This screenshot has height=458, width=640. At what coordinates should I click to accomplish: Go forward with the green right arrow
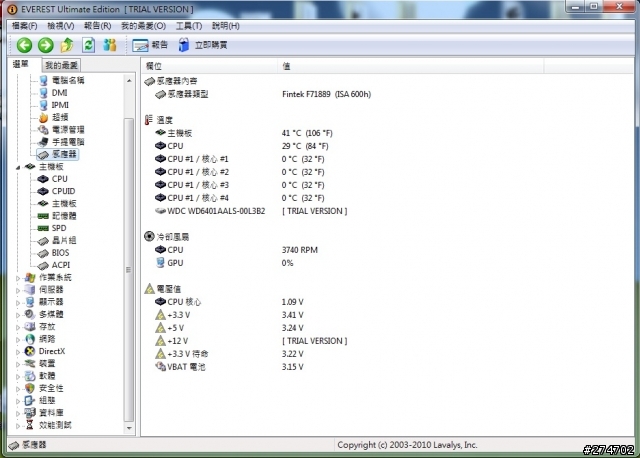point(46,45)
